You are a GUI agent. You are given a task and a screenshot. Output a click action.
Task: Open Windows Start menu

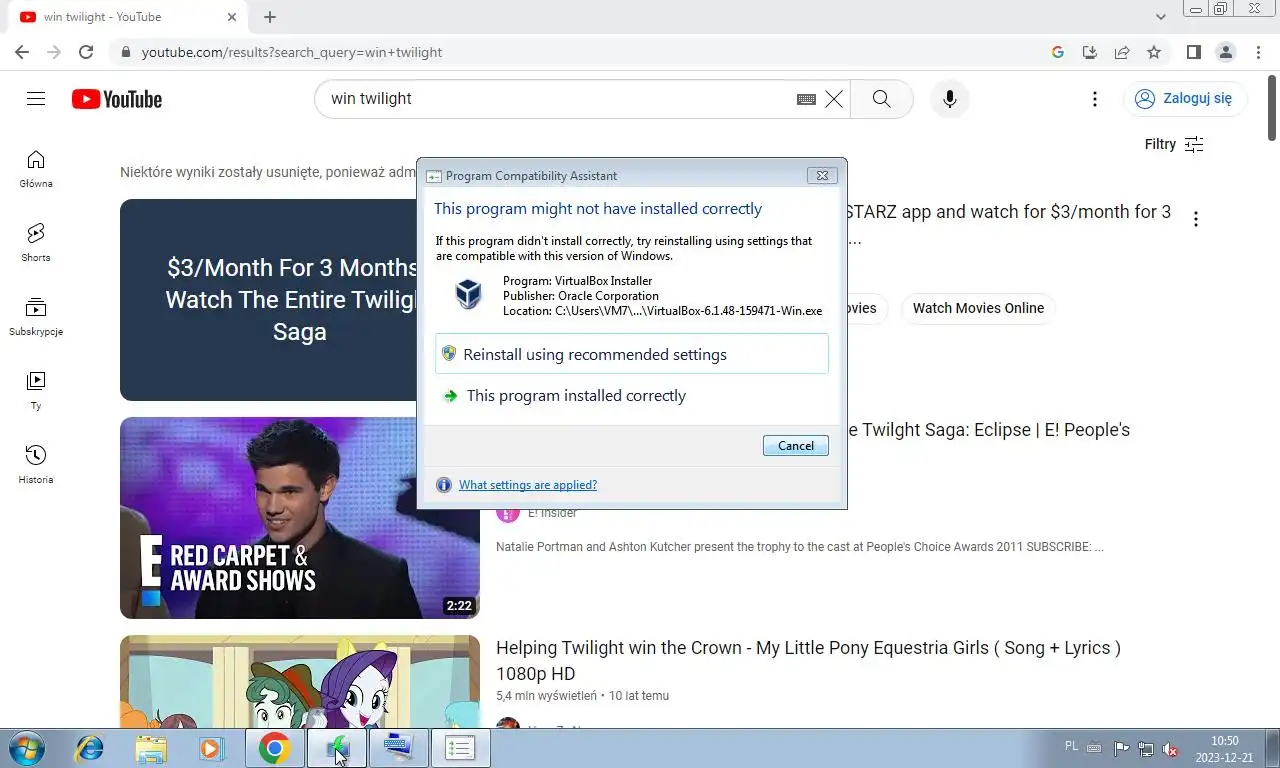[x=27, y=748]
